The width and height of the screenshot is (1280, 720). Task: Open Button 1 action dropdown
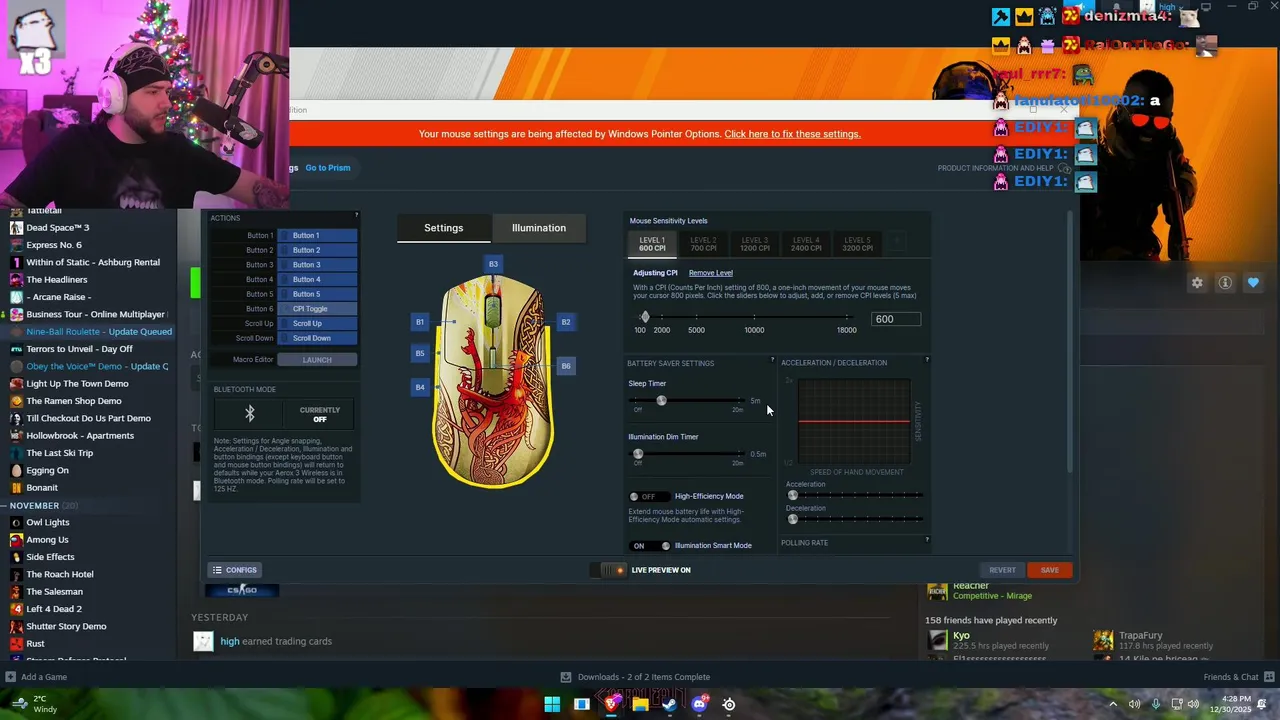[317, 236]
